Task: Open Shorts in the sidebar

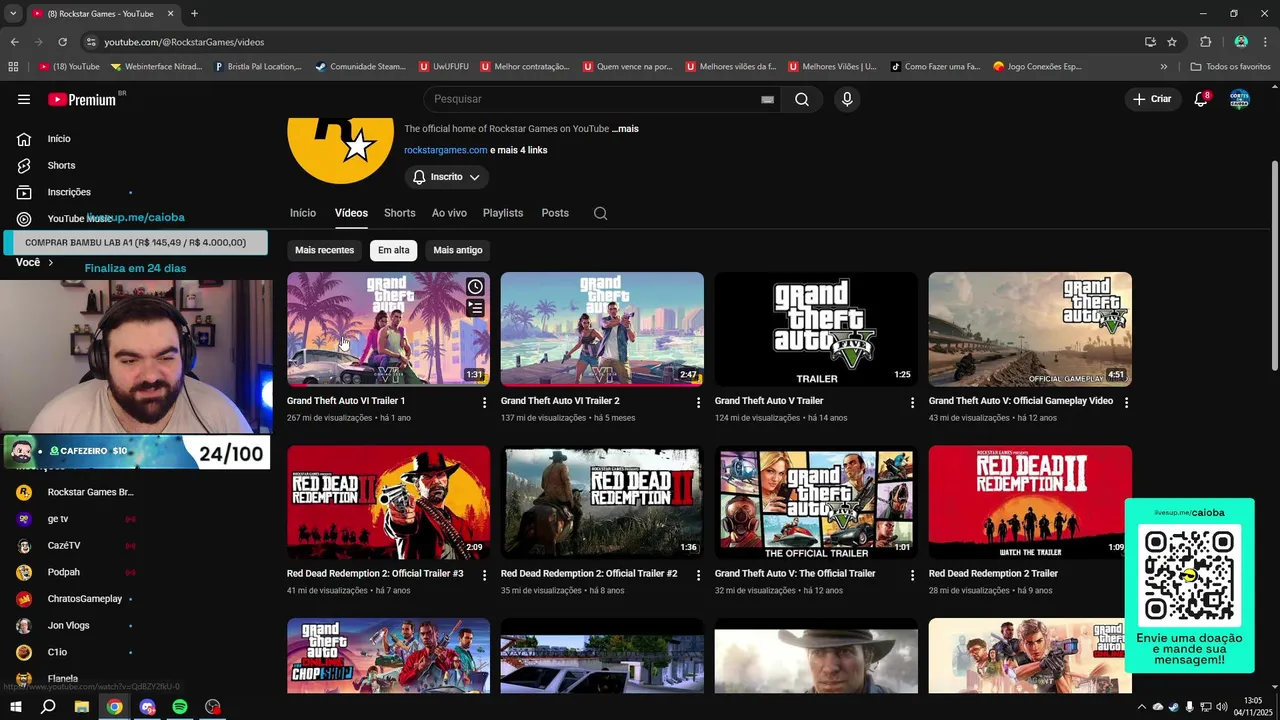Action: click(61, 165)
